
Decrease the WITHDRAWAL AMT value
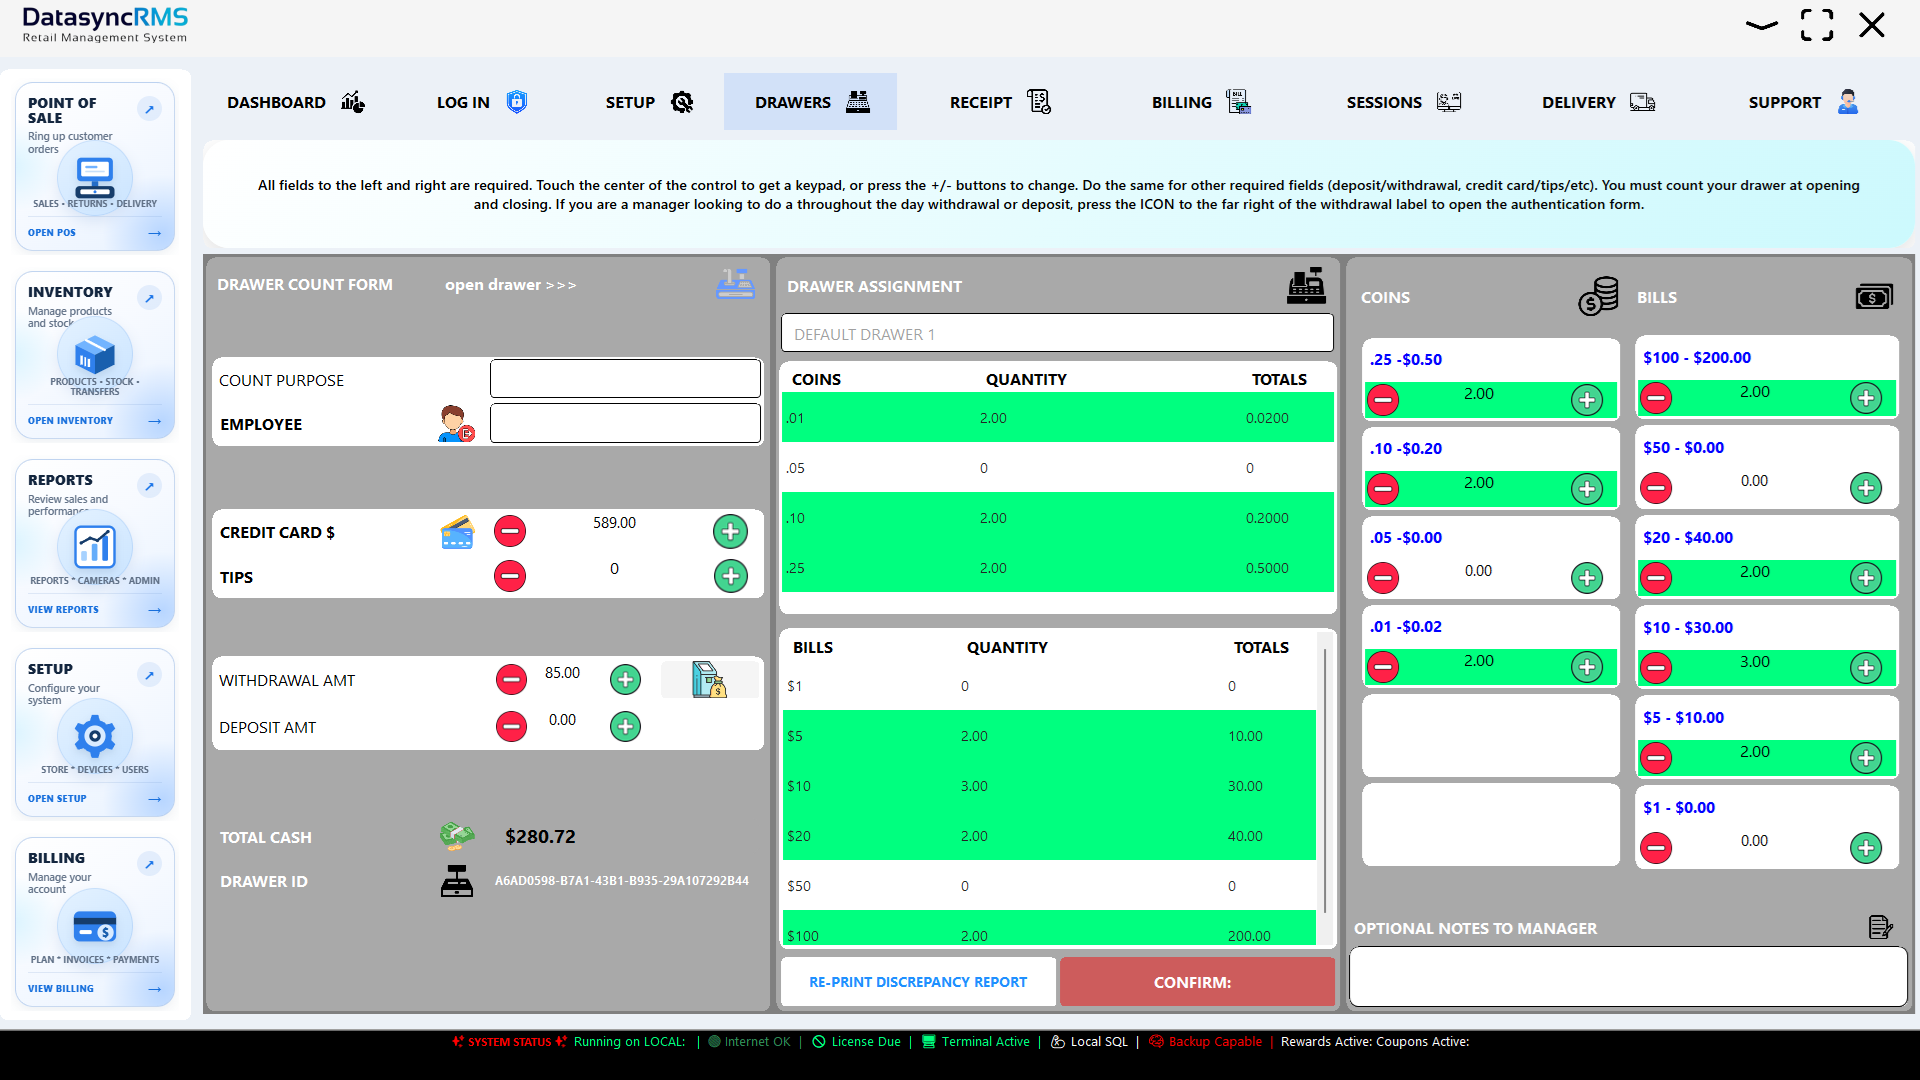point(511,680)
